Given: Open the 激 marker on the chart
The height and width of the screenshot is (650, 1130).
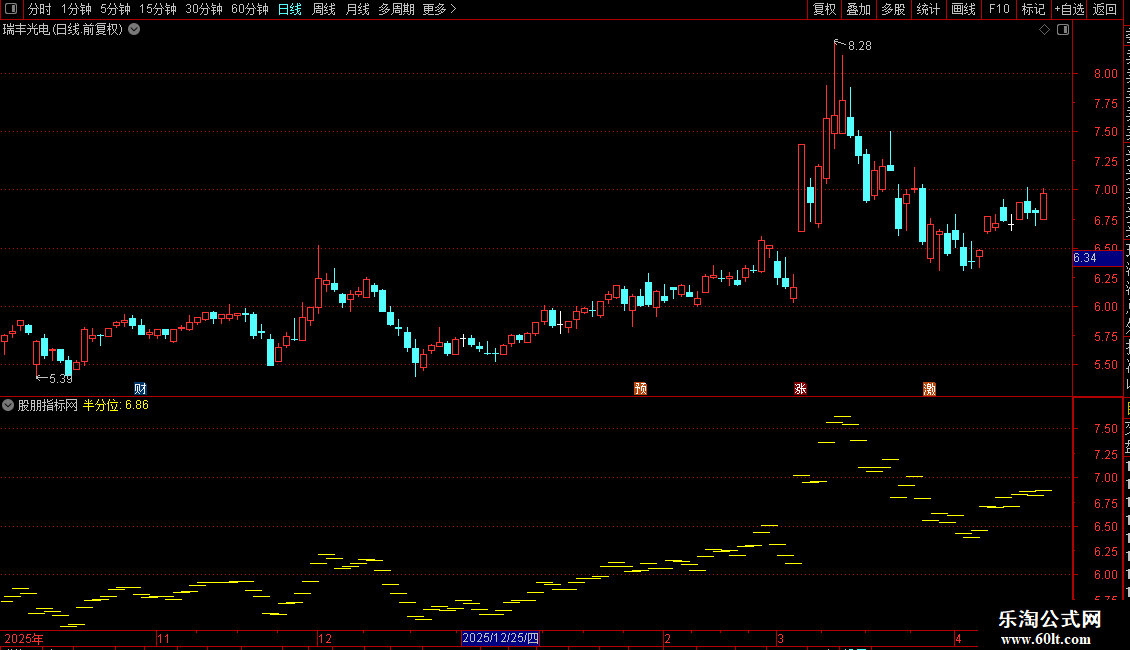Looking at the screenshot, I should 930,389.
